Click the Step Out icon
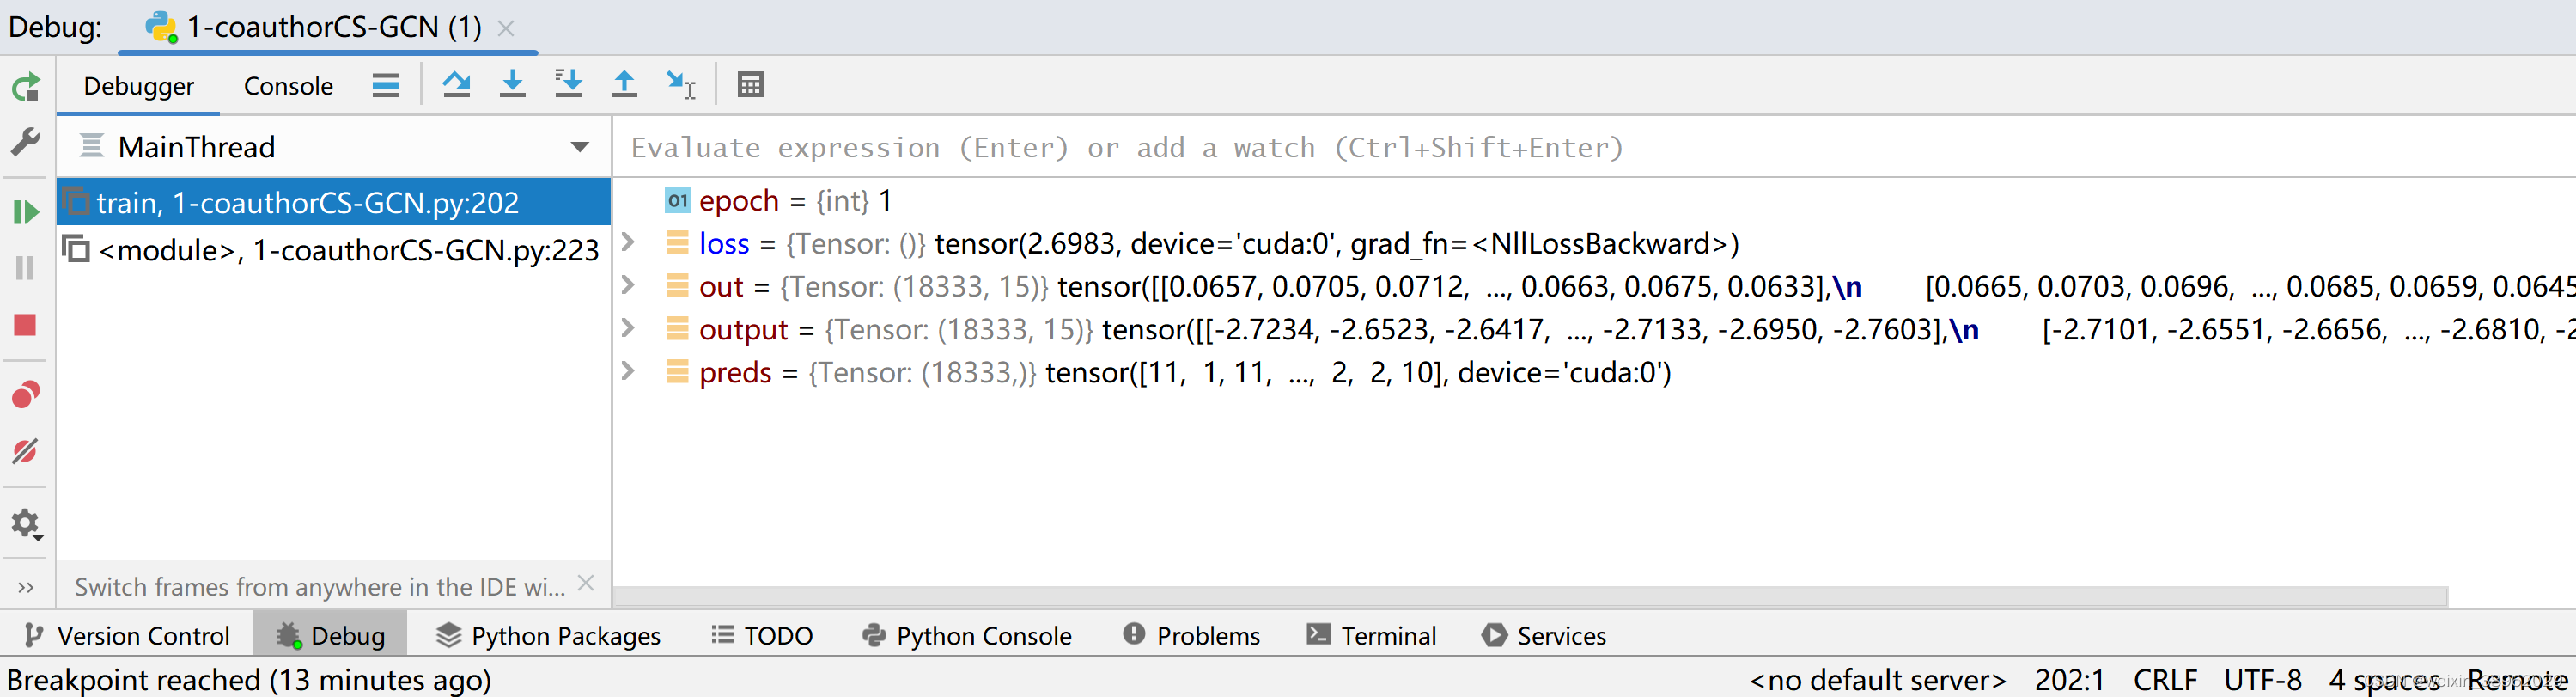 (624, 85)
